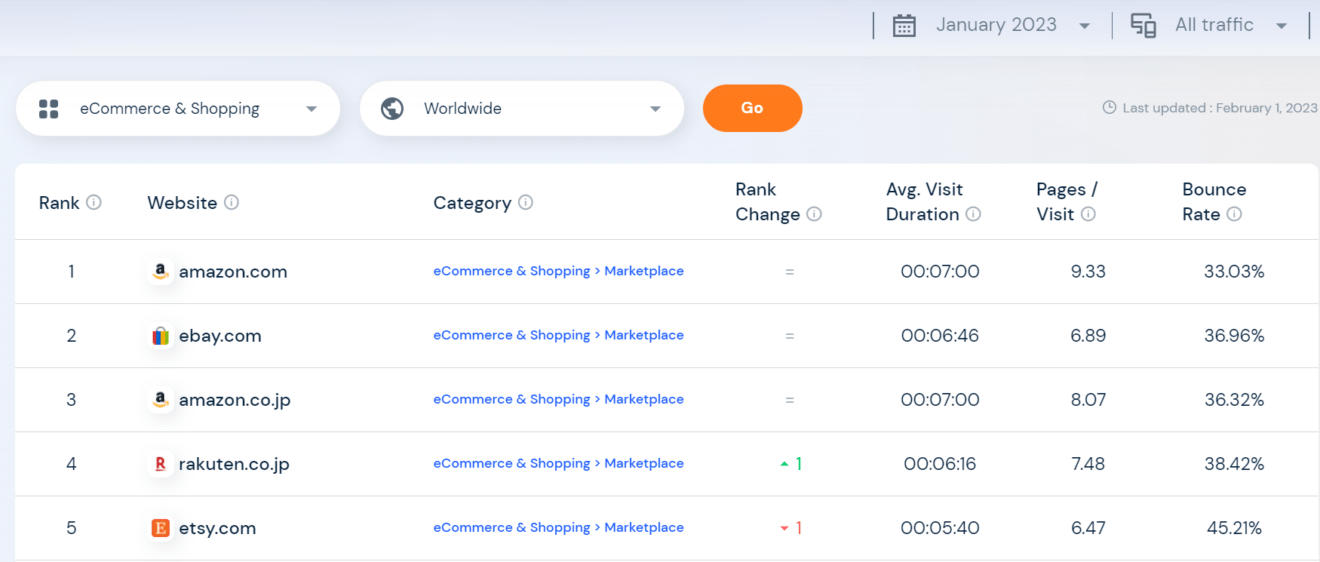
Task: Click the 9.33 pages per visit value
Action: (1088, 271)
